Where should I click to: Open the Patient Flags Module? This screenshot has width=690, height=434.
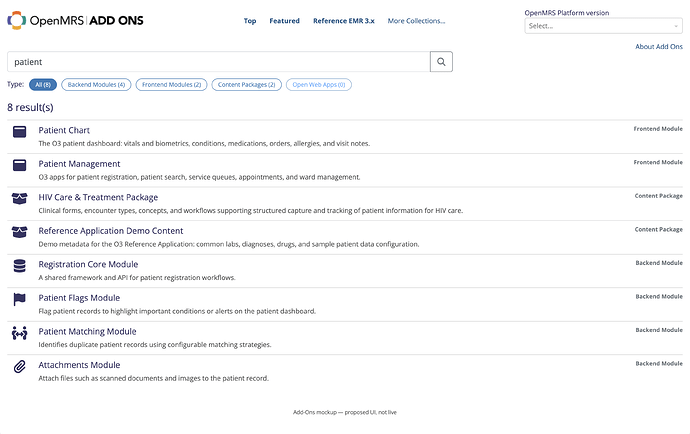pos(79,298)
